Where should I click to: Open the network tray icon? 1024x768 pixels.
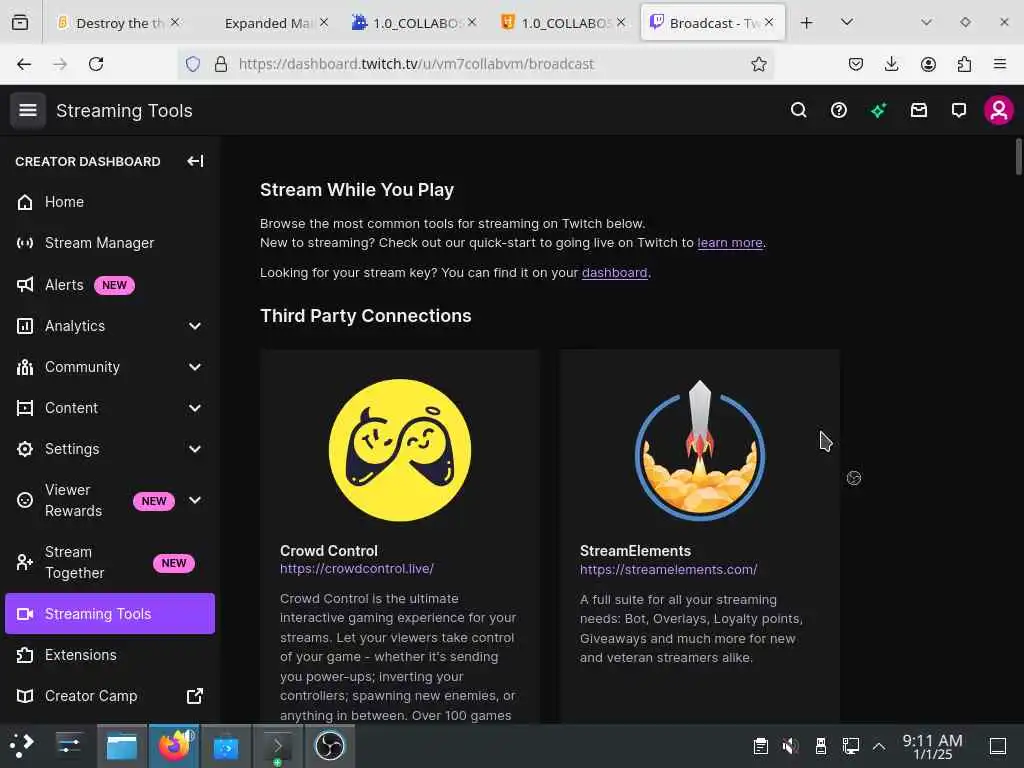pyautogui.click(x=850, y=745)
